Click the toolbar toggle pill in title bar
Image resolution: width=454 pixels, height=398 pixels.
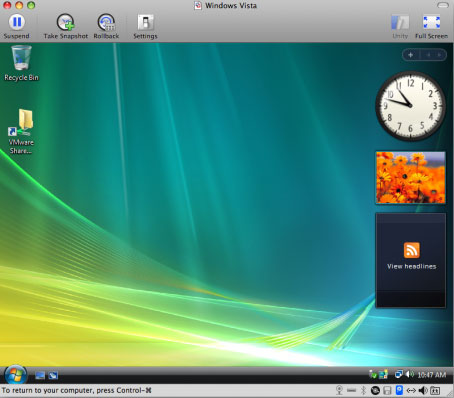coord(443,5)
